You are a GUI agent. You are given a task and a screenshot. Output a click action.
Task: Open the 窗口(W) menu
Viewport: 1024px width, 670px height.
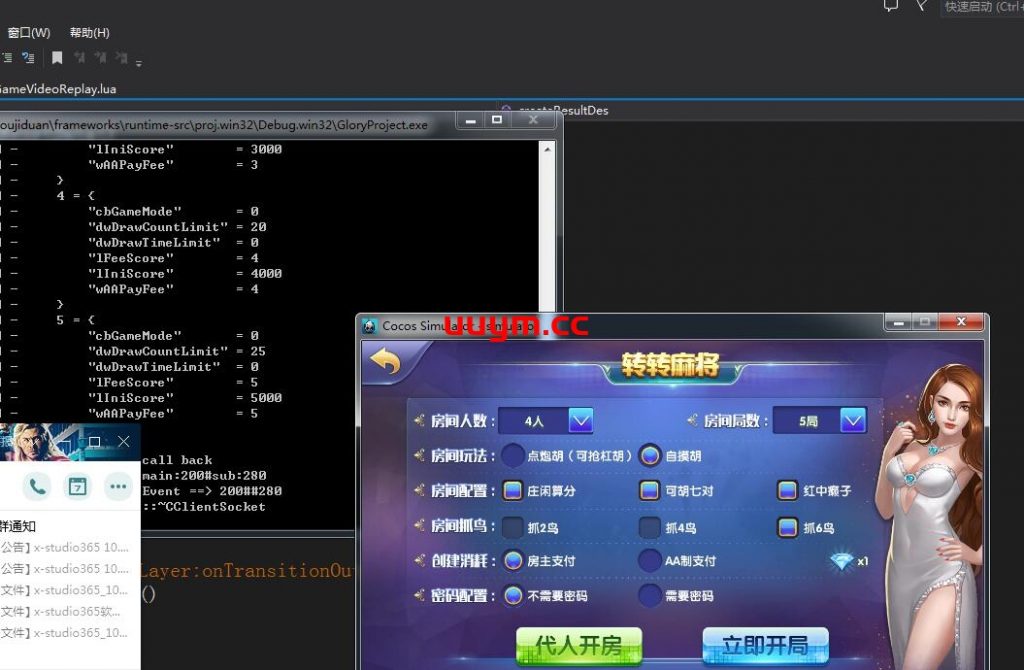(29, 33)
